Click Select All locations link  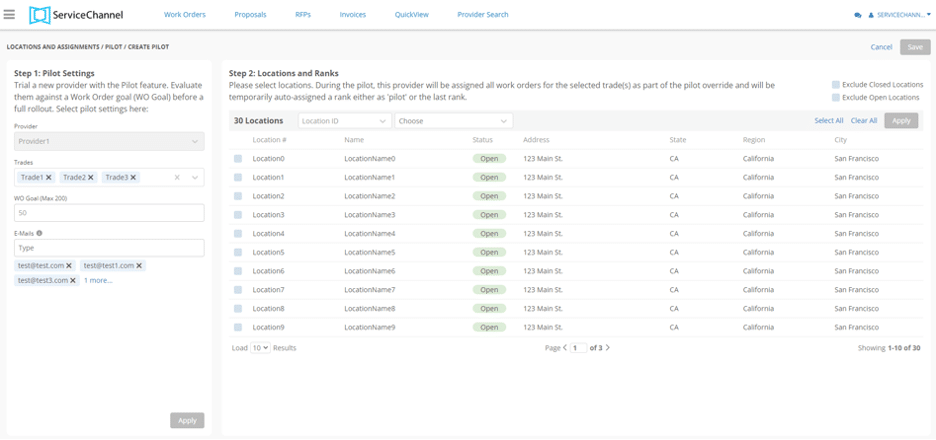[829, 121]
